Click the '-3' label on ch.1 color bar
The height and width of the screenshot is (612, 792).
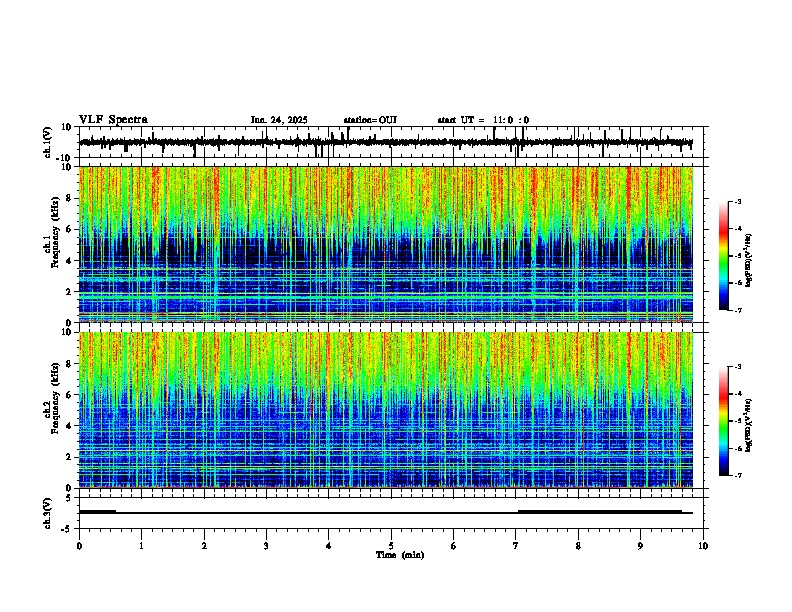coord(737,202)
